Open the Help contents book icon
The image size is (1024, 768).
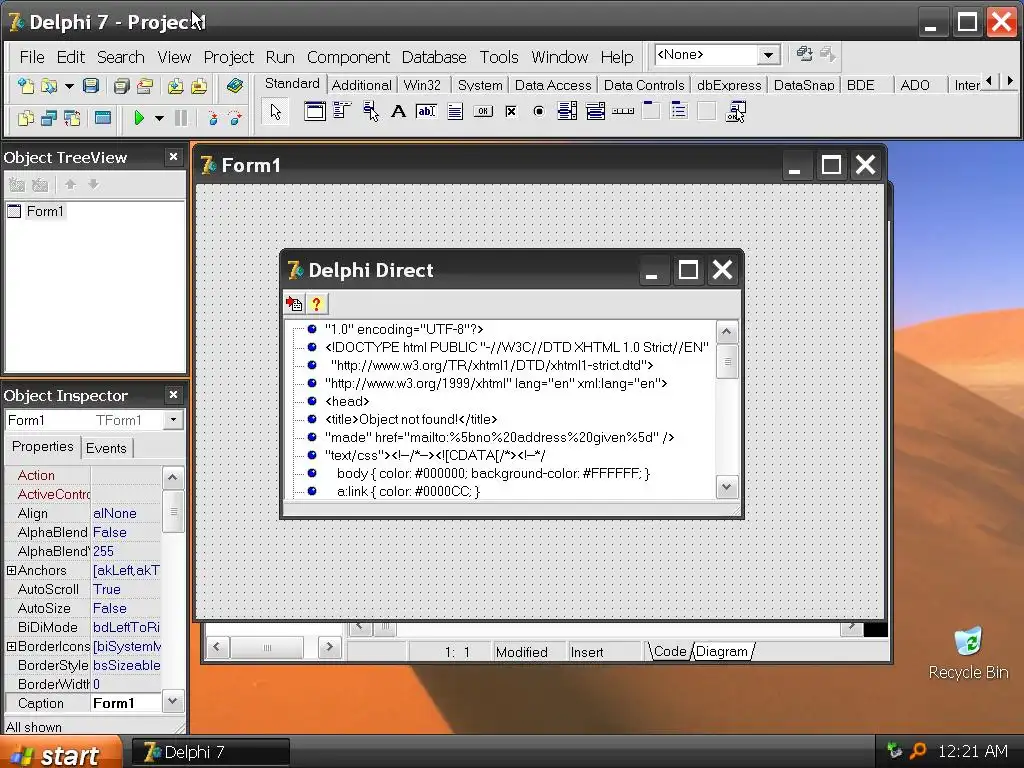234,86
